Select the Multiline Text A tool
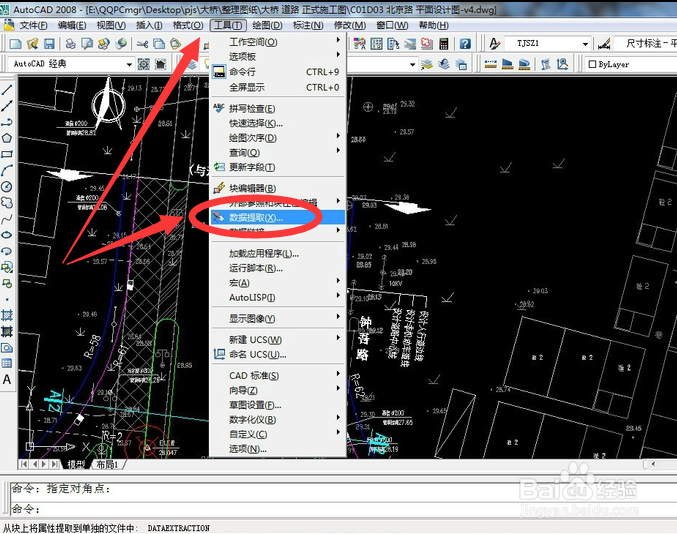The height and width of the screenshot is (534, 677). (x=7, y=379)
